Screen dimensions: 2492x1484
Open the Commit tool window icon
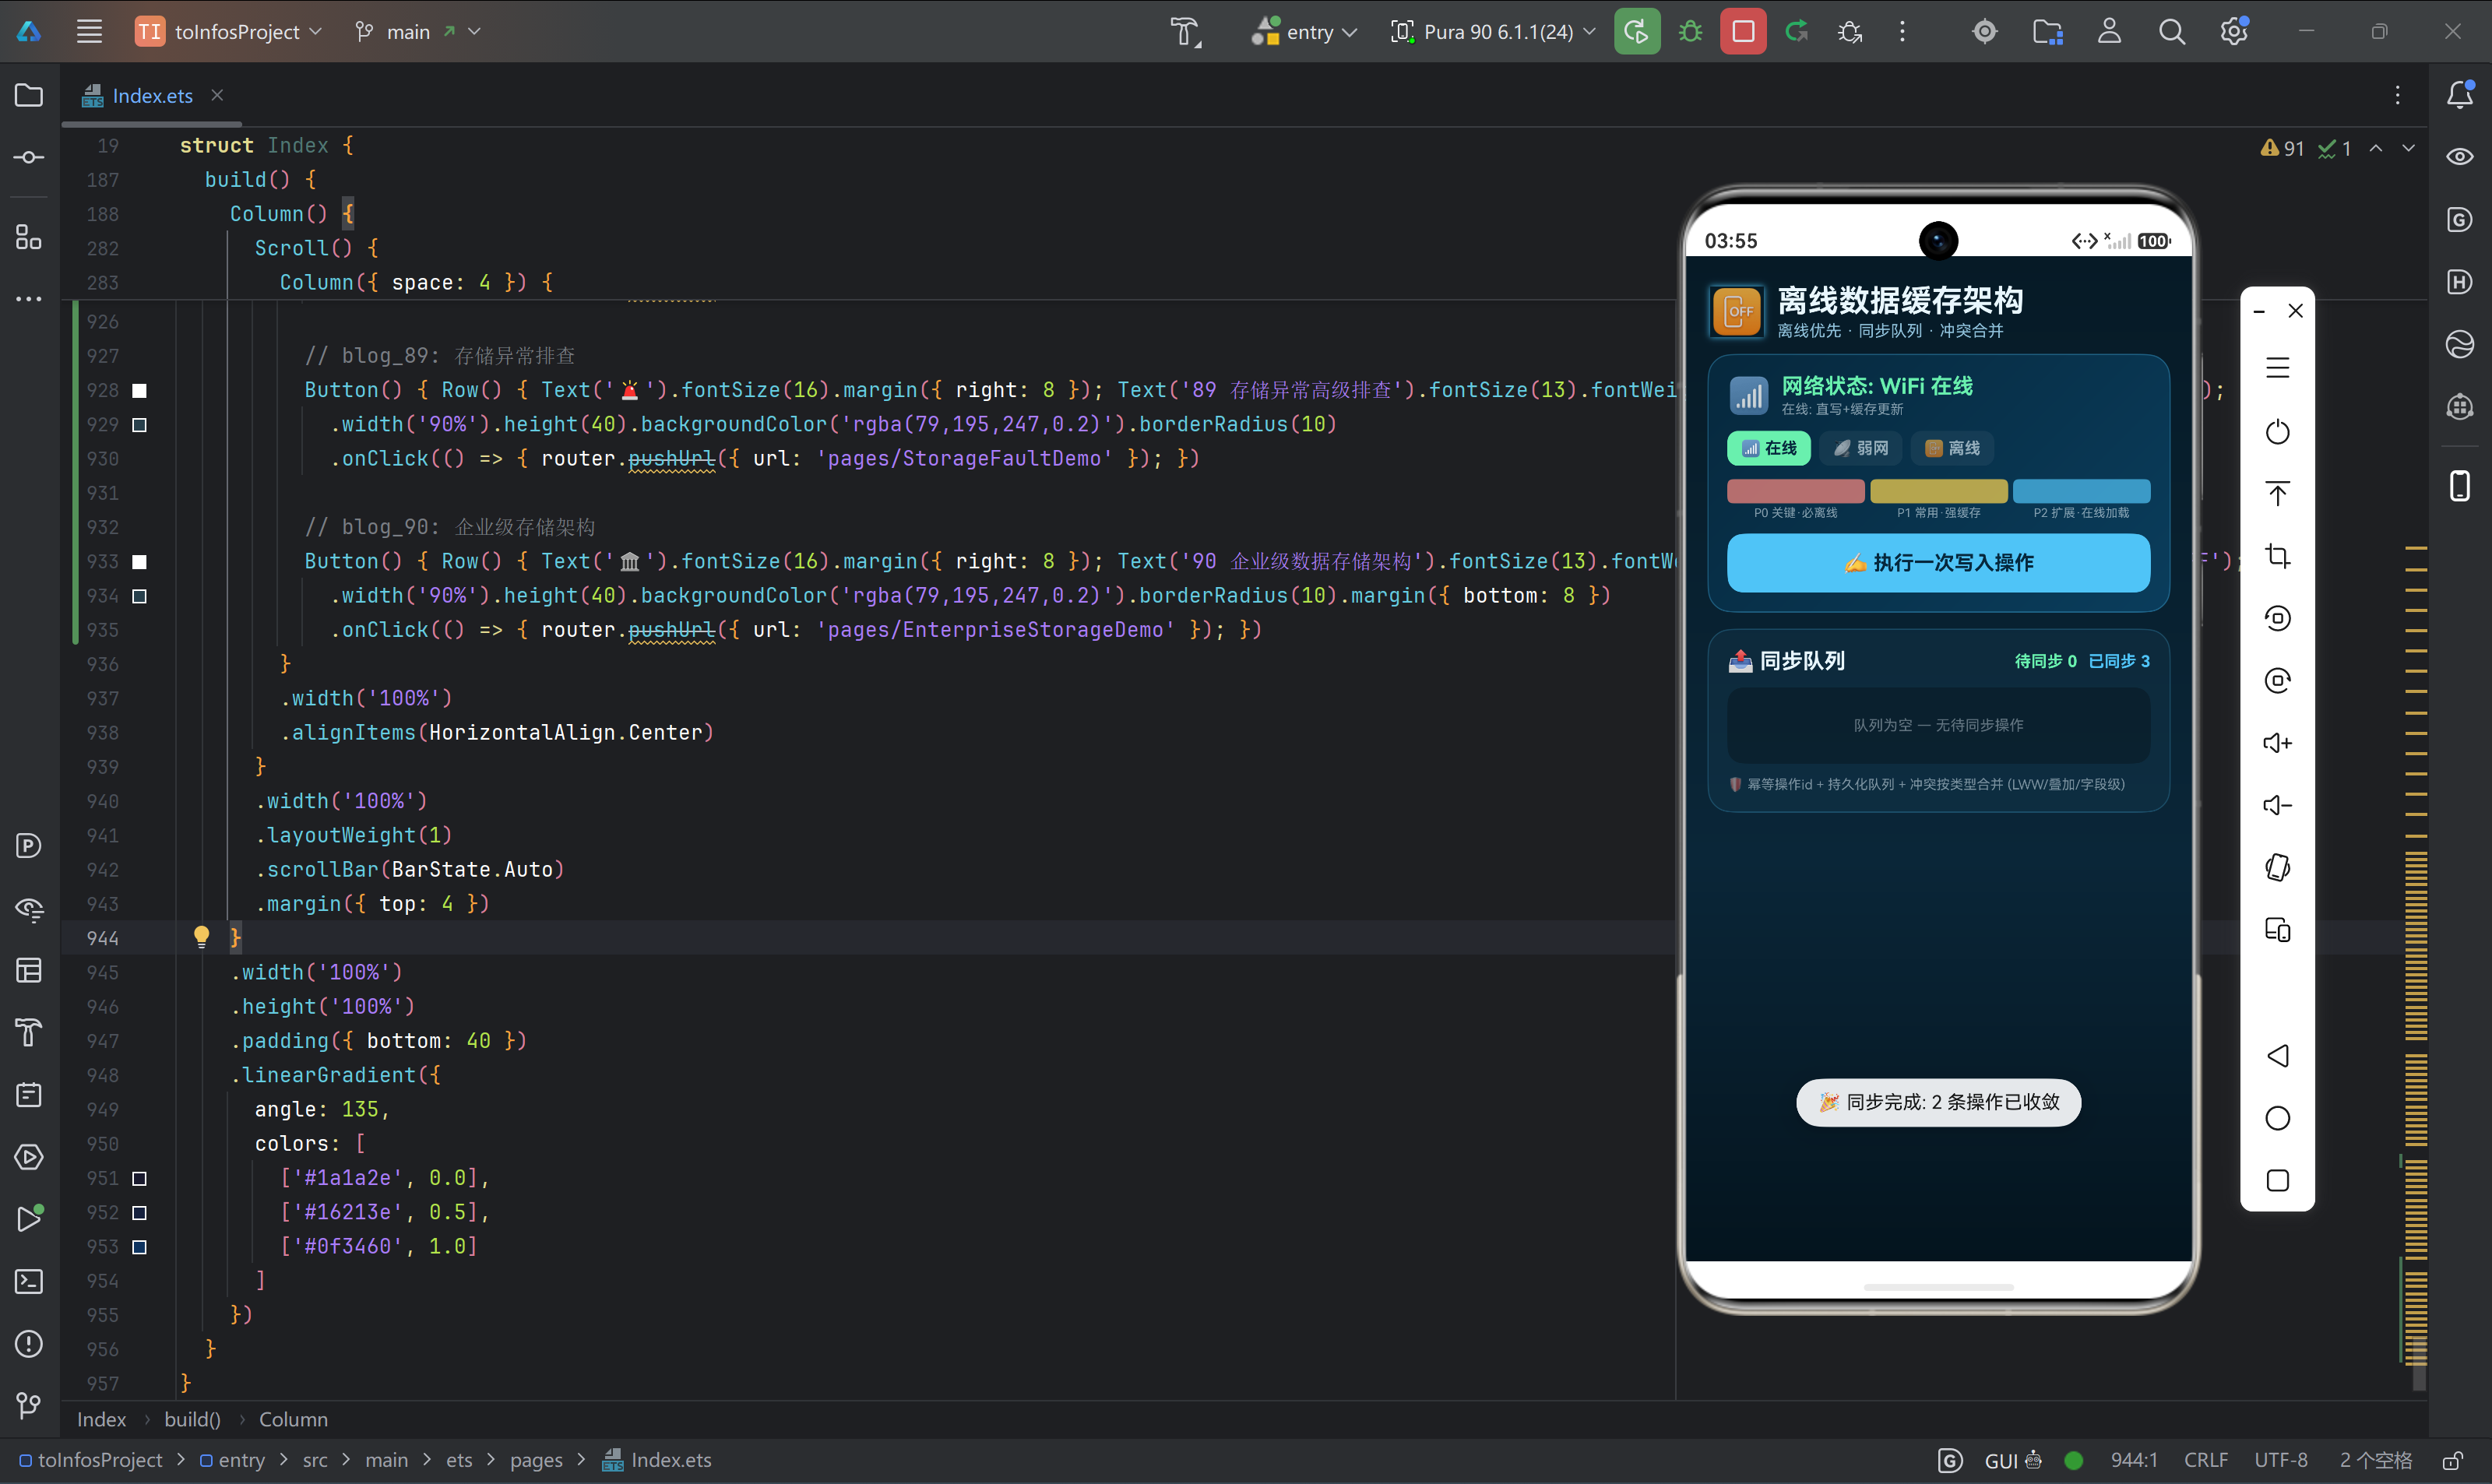(x=29, y=157)
